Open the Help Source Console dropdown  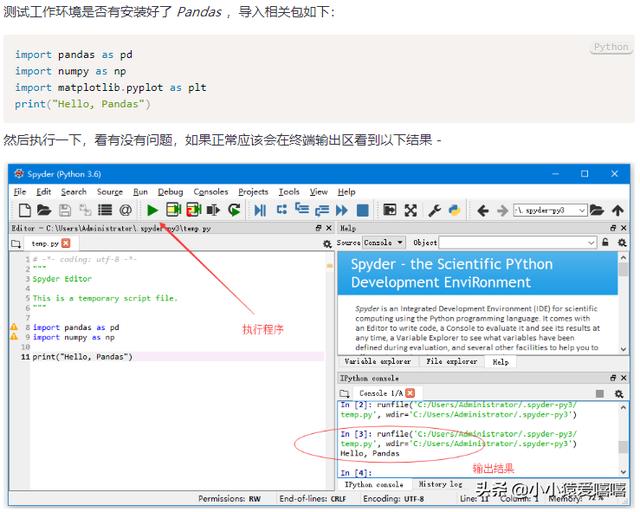click(x=384, y=243)
